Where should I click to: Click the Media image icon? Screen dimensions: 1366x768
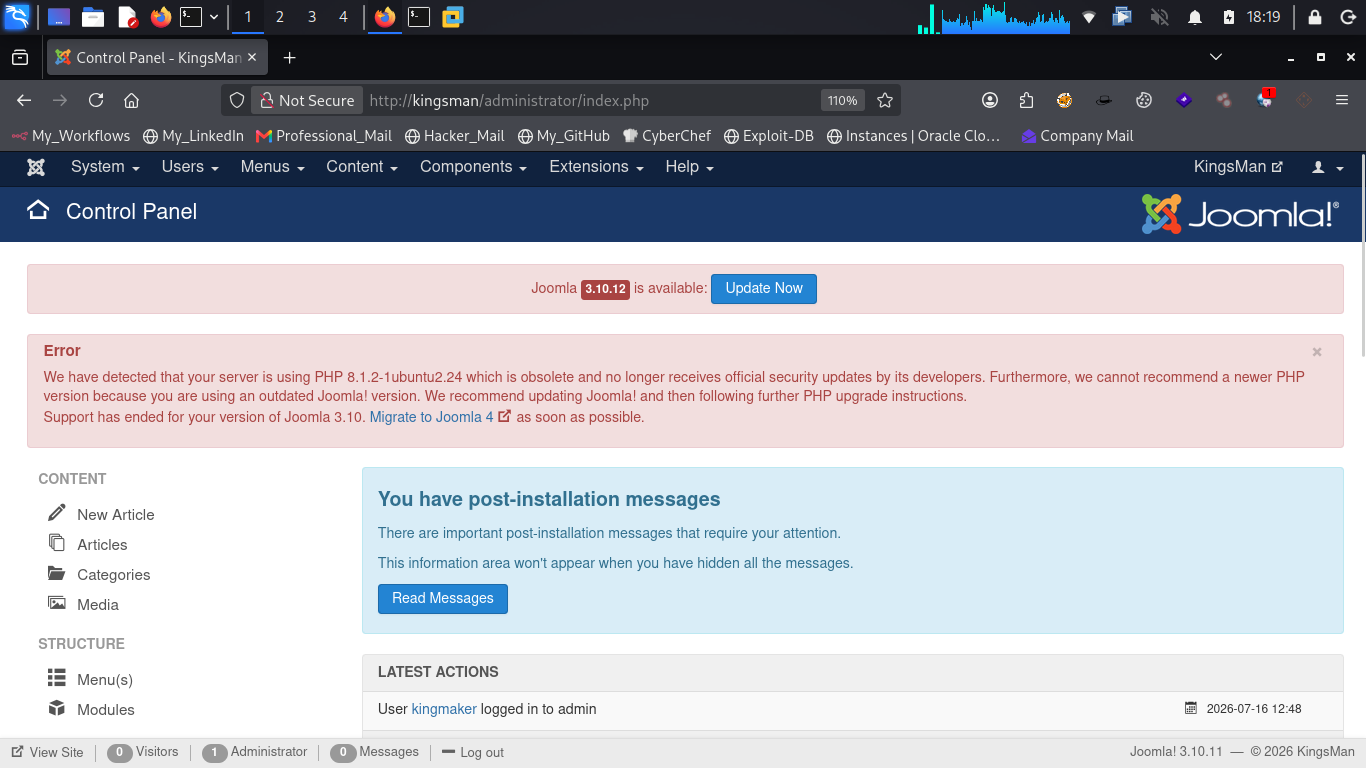point(57,603)
